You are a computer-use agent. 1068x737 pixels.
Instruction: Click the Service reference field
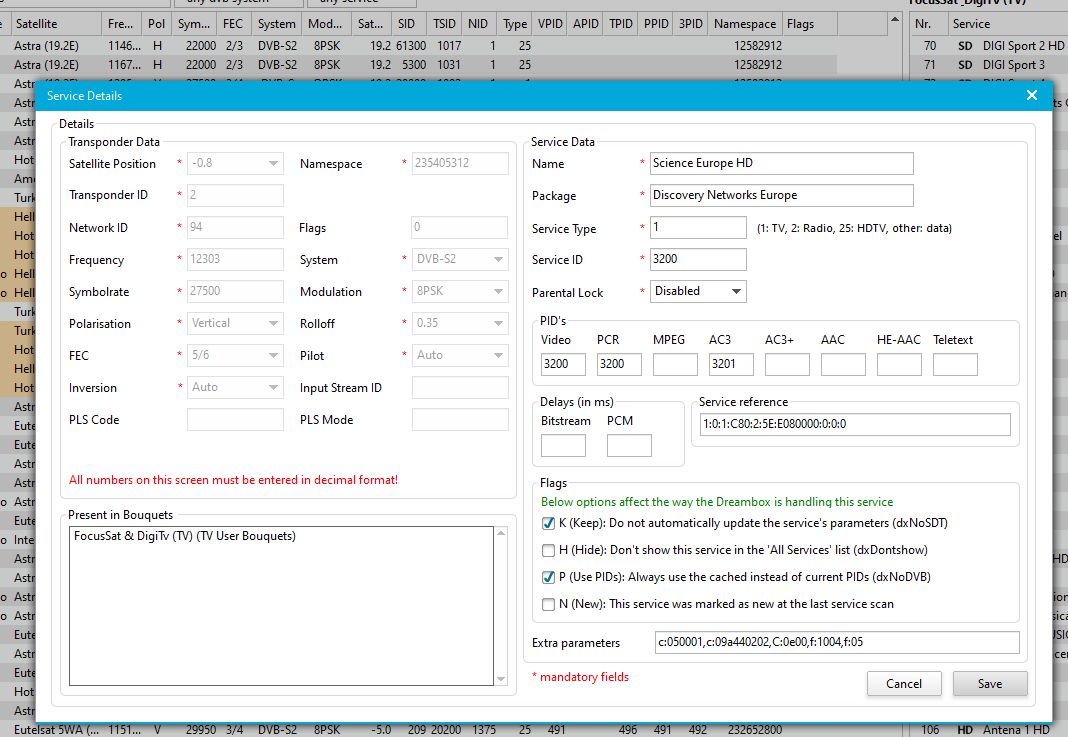855,424
